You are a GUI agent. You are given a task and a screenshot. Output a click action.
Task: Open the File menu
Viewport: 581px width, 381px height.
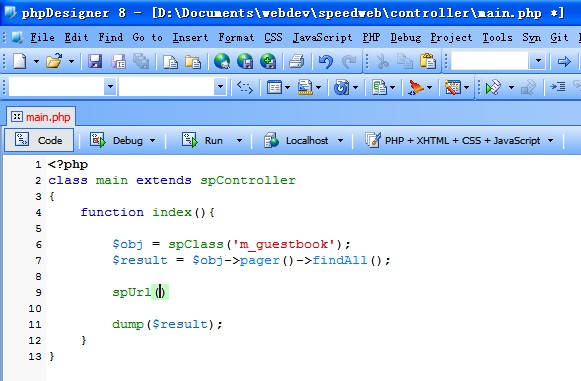coord(42,37)
